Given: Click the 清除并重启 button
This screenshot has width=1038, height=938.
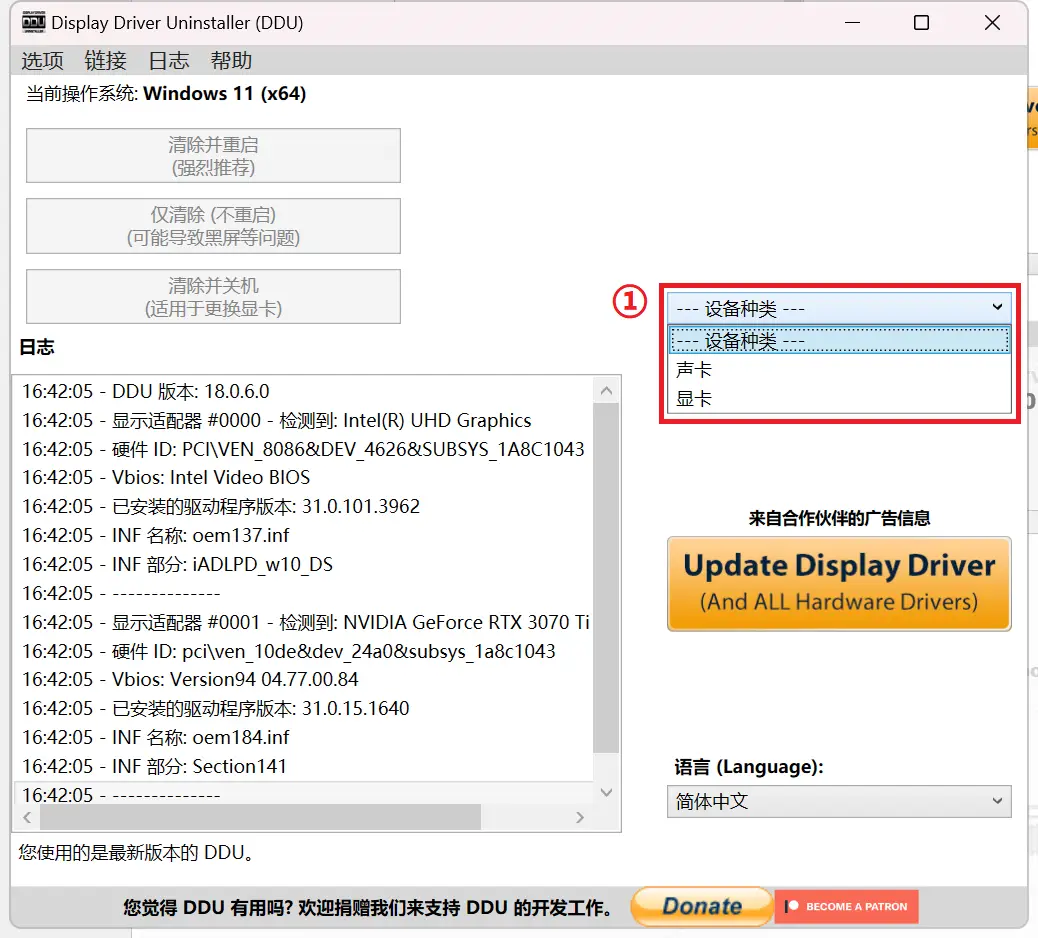Looking at the screenshot, I should point(213,156).
